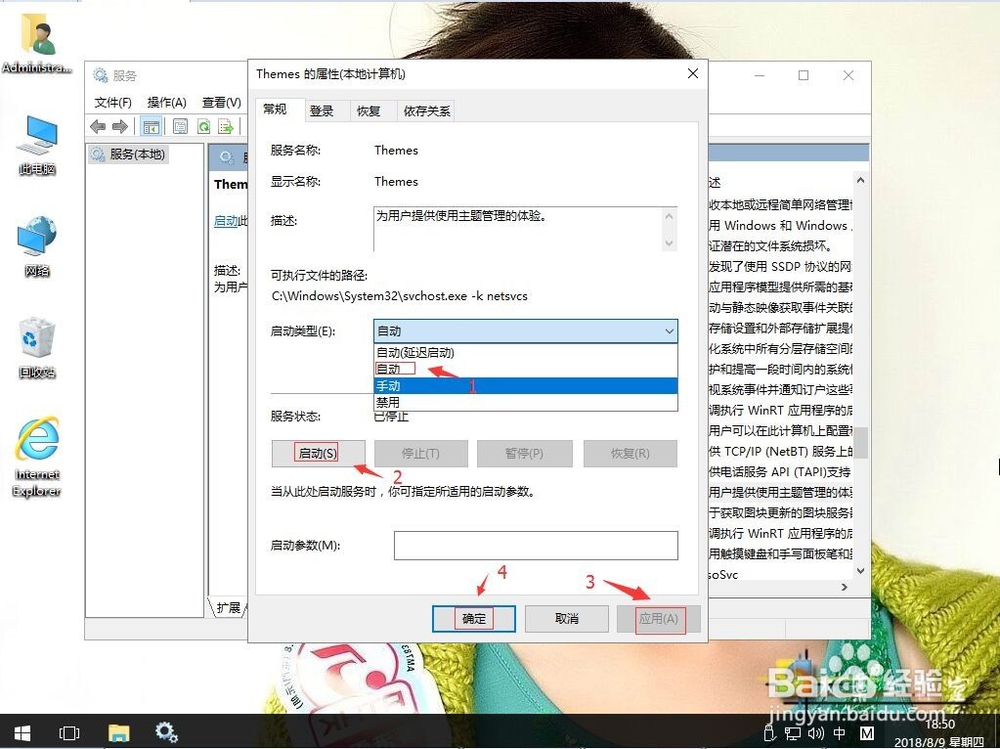Open File Explorer from the taskbar
The width and height of the screenshot is (1000, 749).
tap(118, 732)
